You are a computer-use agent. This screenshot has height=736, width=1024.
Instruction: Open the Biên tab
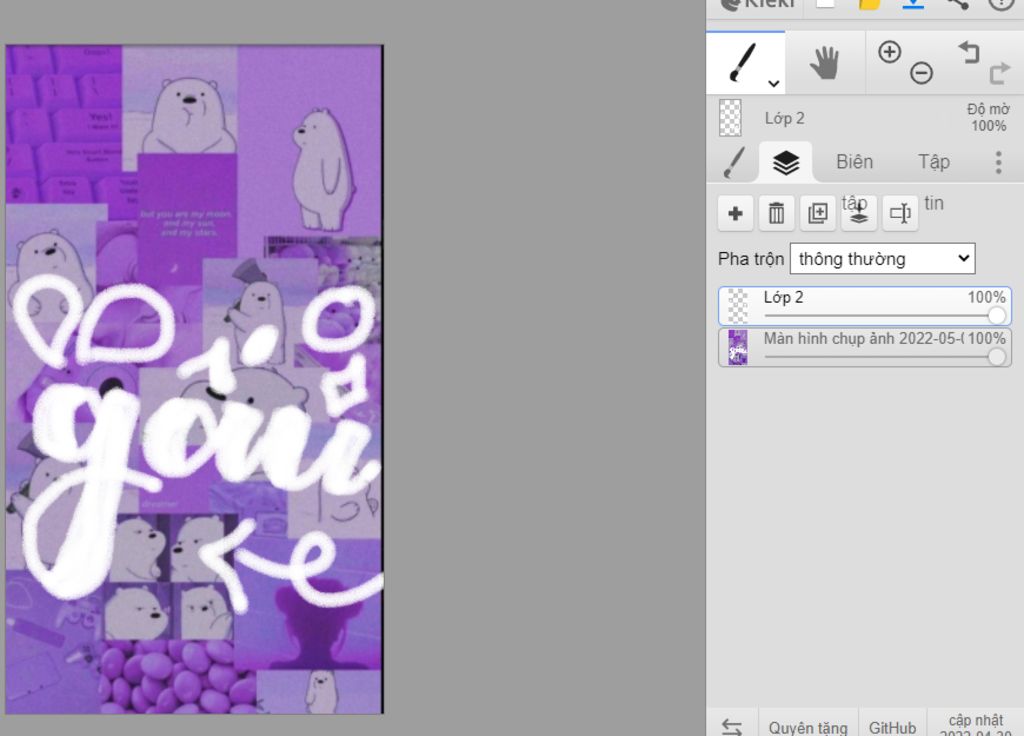point(854,162)
